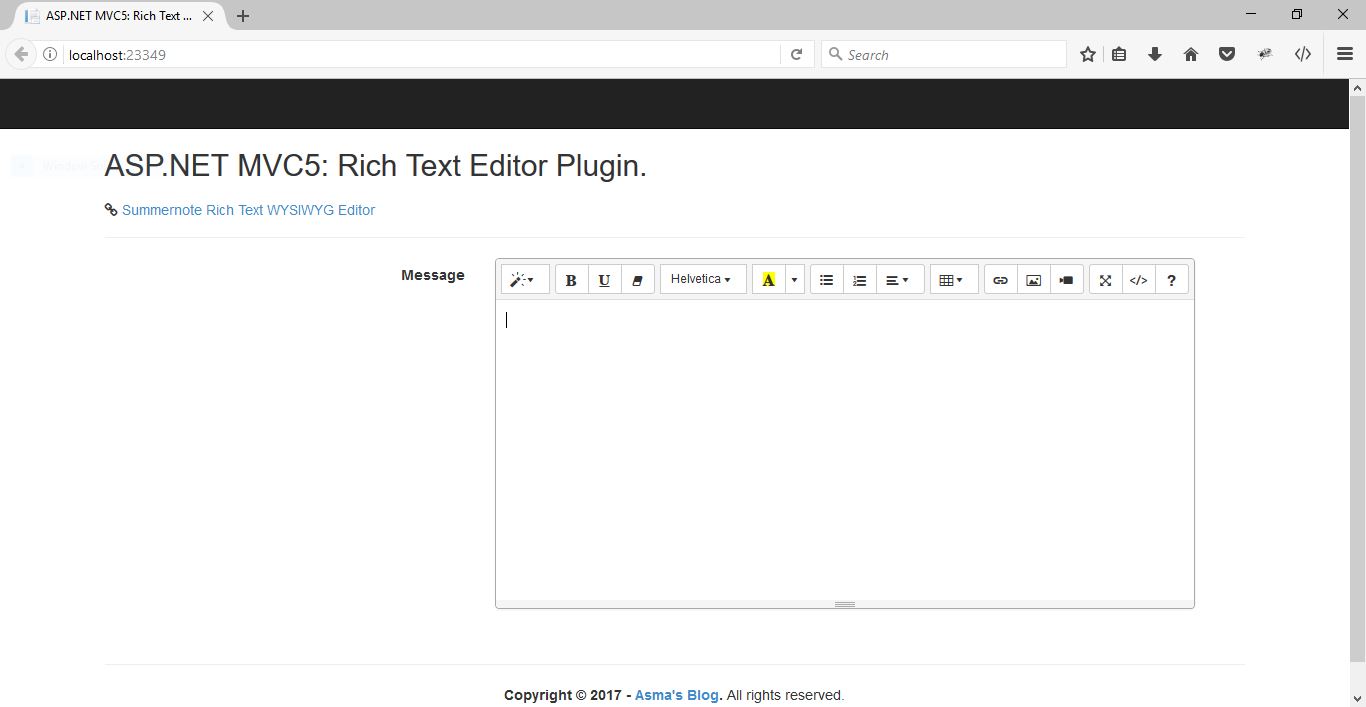Viewport: 1366px width, 707px height.
Task: Clear formatting with the eraser icon
Action: (x=638, y=279)
